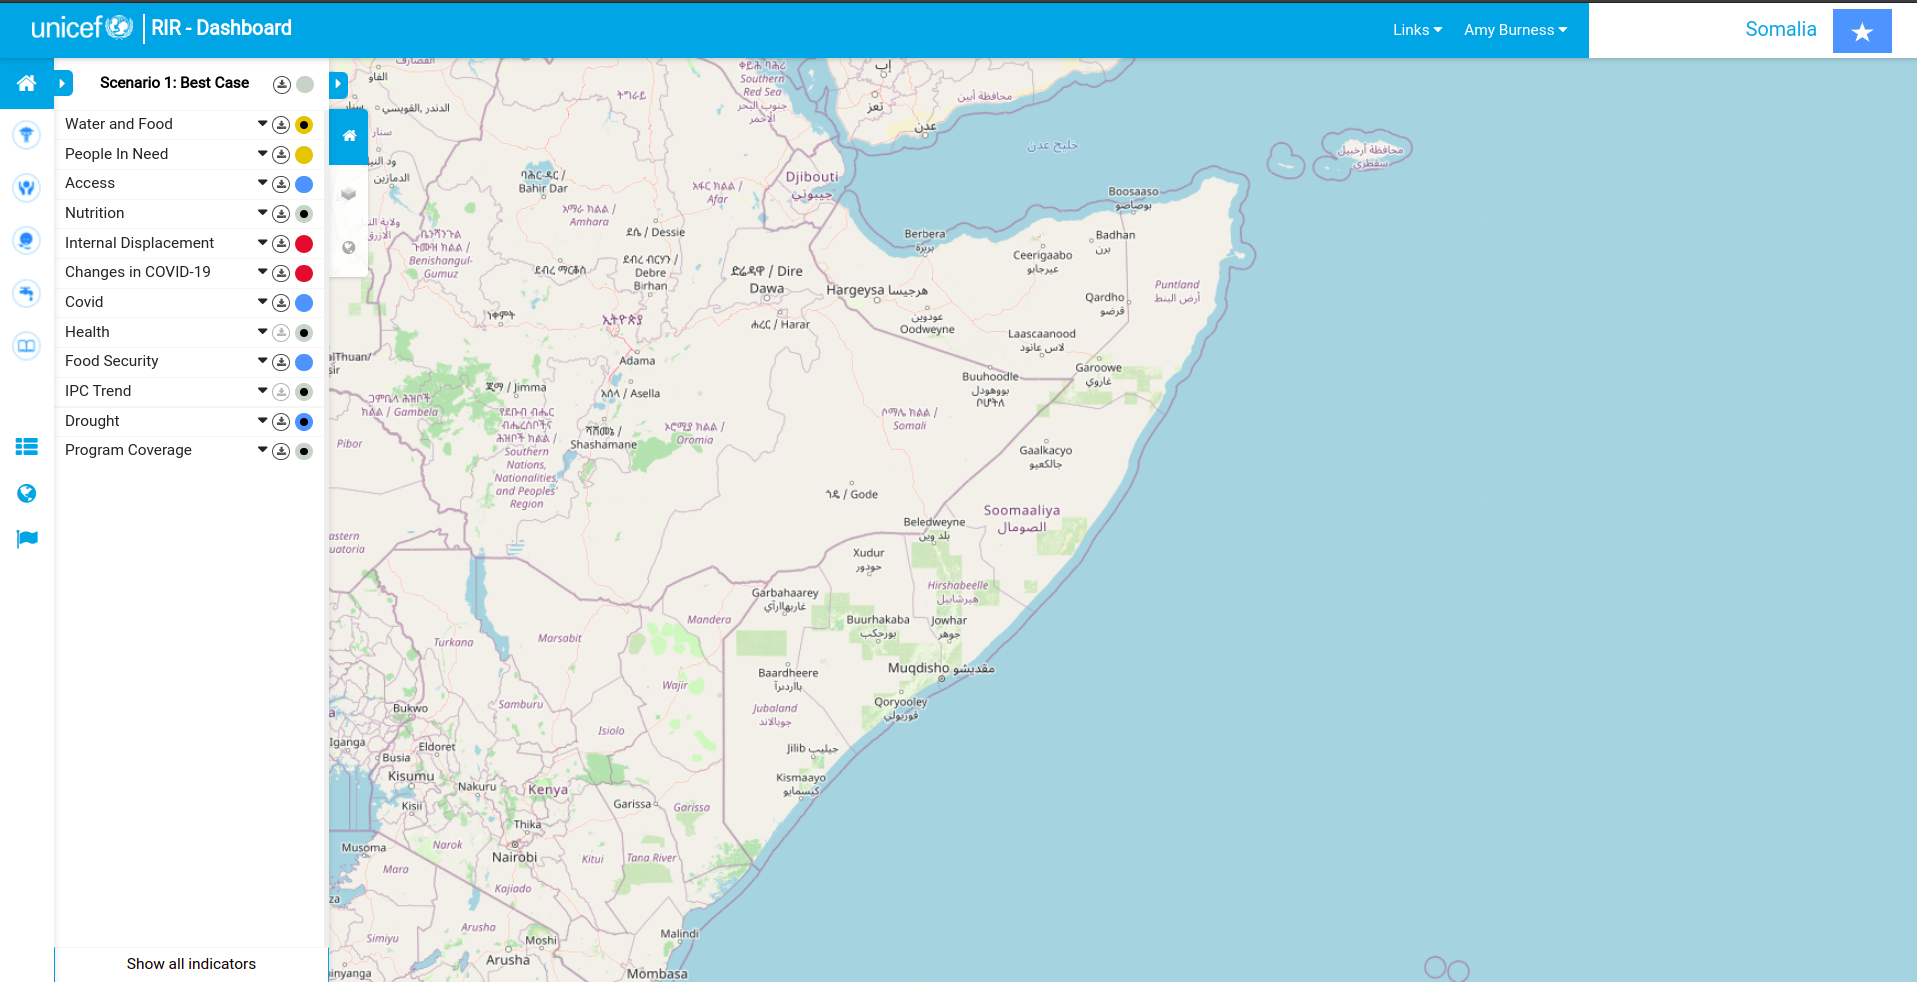Expand the Food Security arrow
This screenshot has width=1917, height=982.
pyautogui.click(x=262, y=361)
